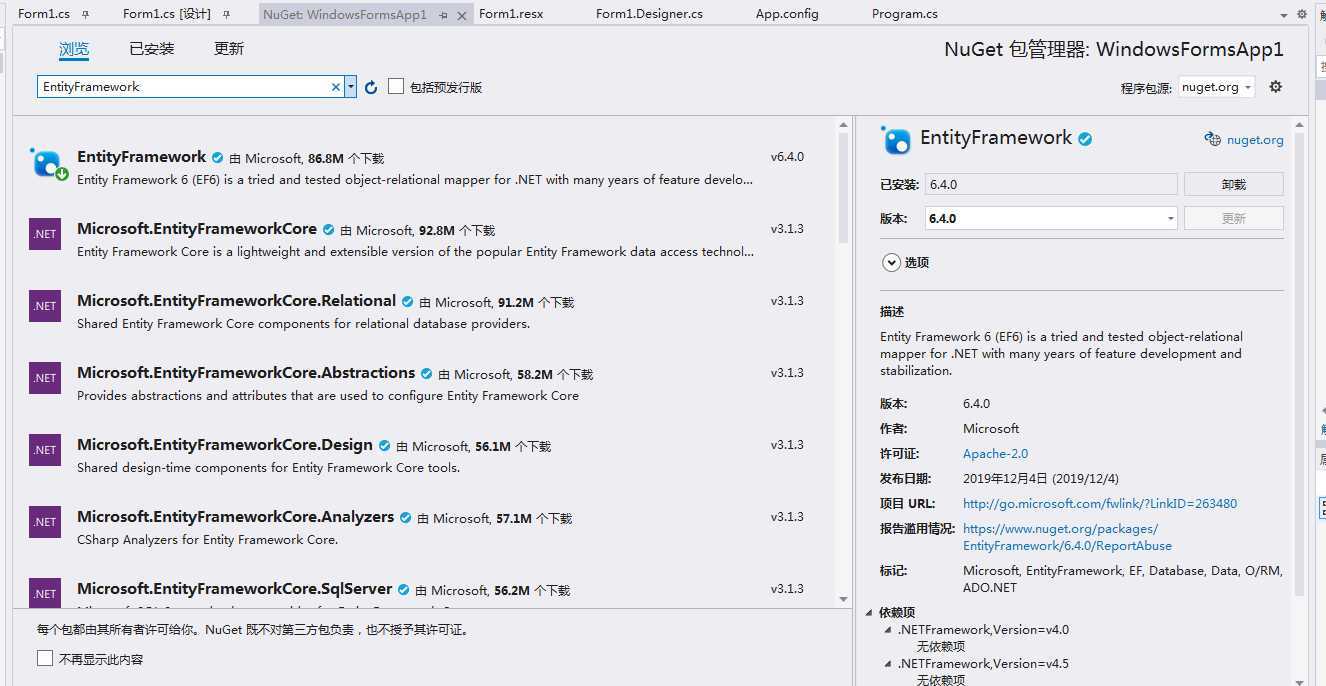Select the 浏览 (Browse) tab
Image resolution: width=1326 pixels, height=686 pixels.
pyautogui.click(x=74, y=49)
